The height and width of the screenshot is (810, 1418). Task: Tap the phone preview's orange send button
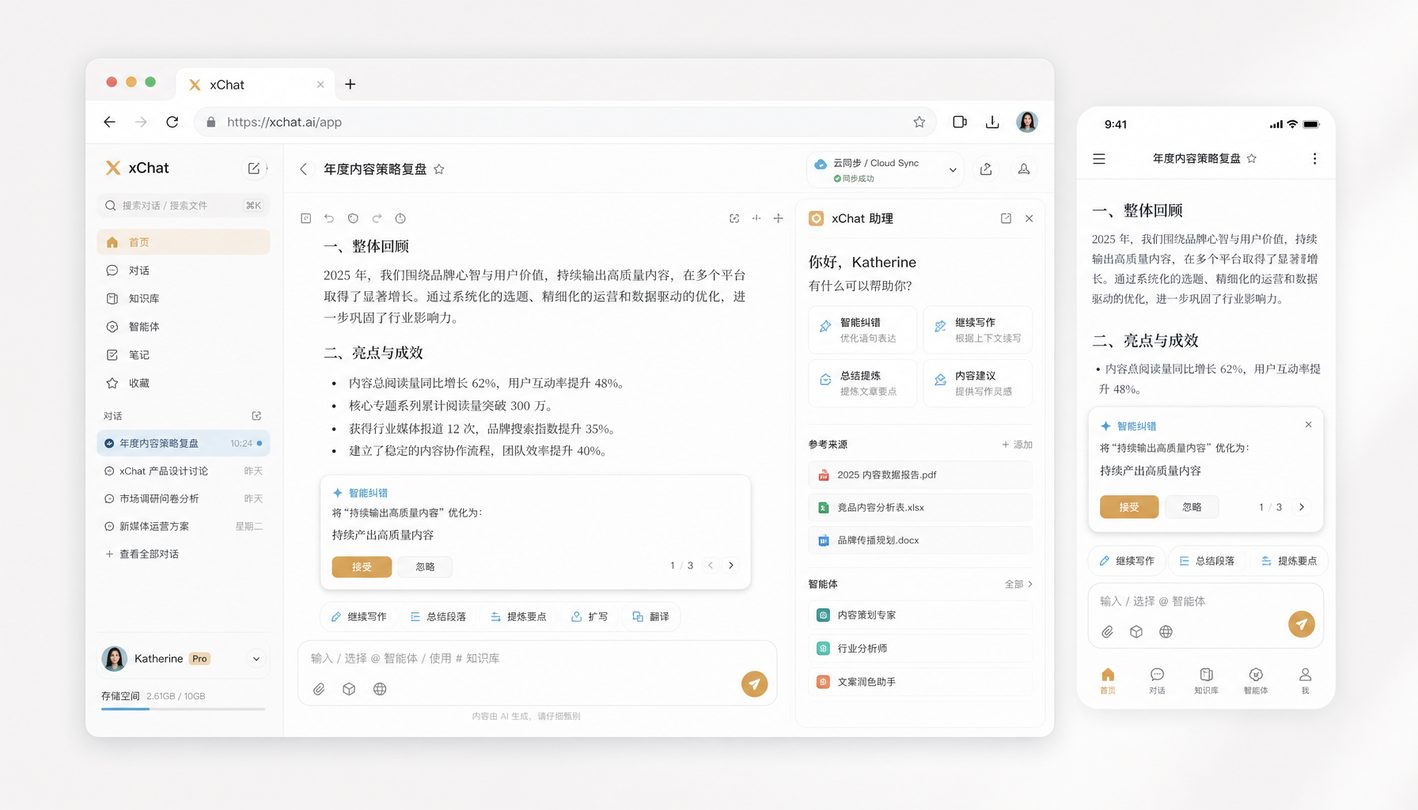pyautogui.click(x=1301, y=624)
